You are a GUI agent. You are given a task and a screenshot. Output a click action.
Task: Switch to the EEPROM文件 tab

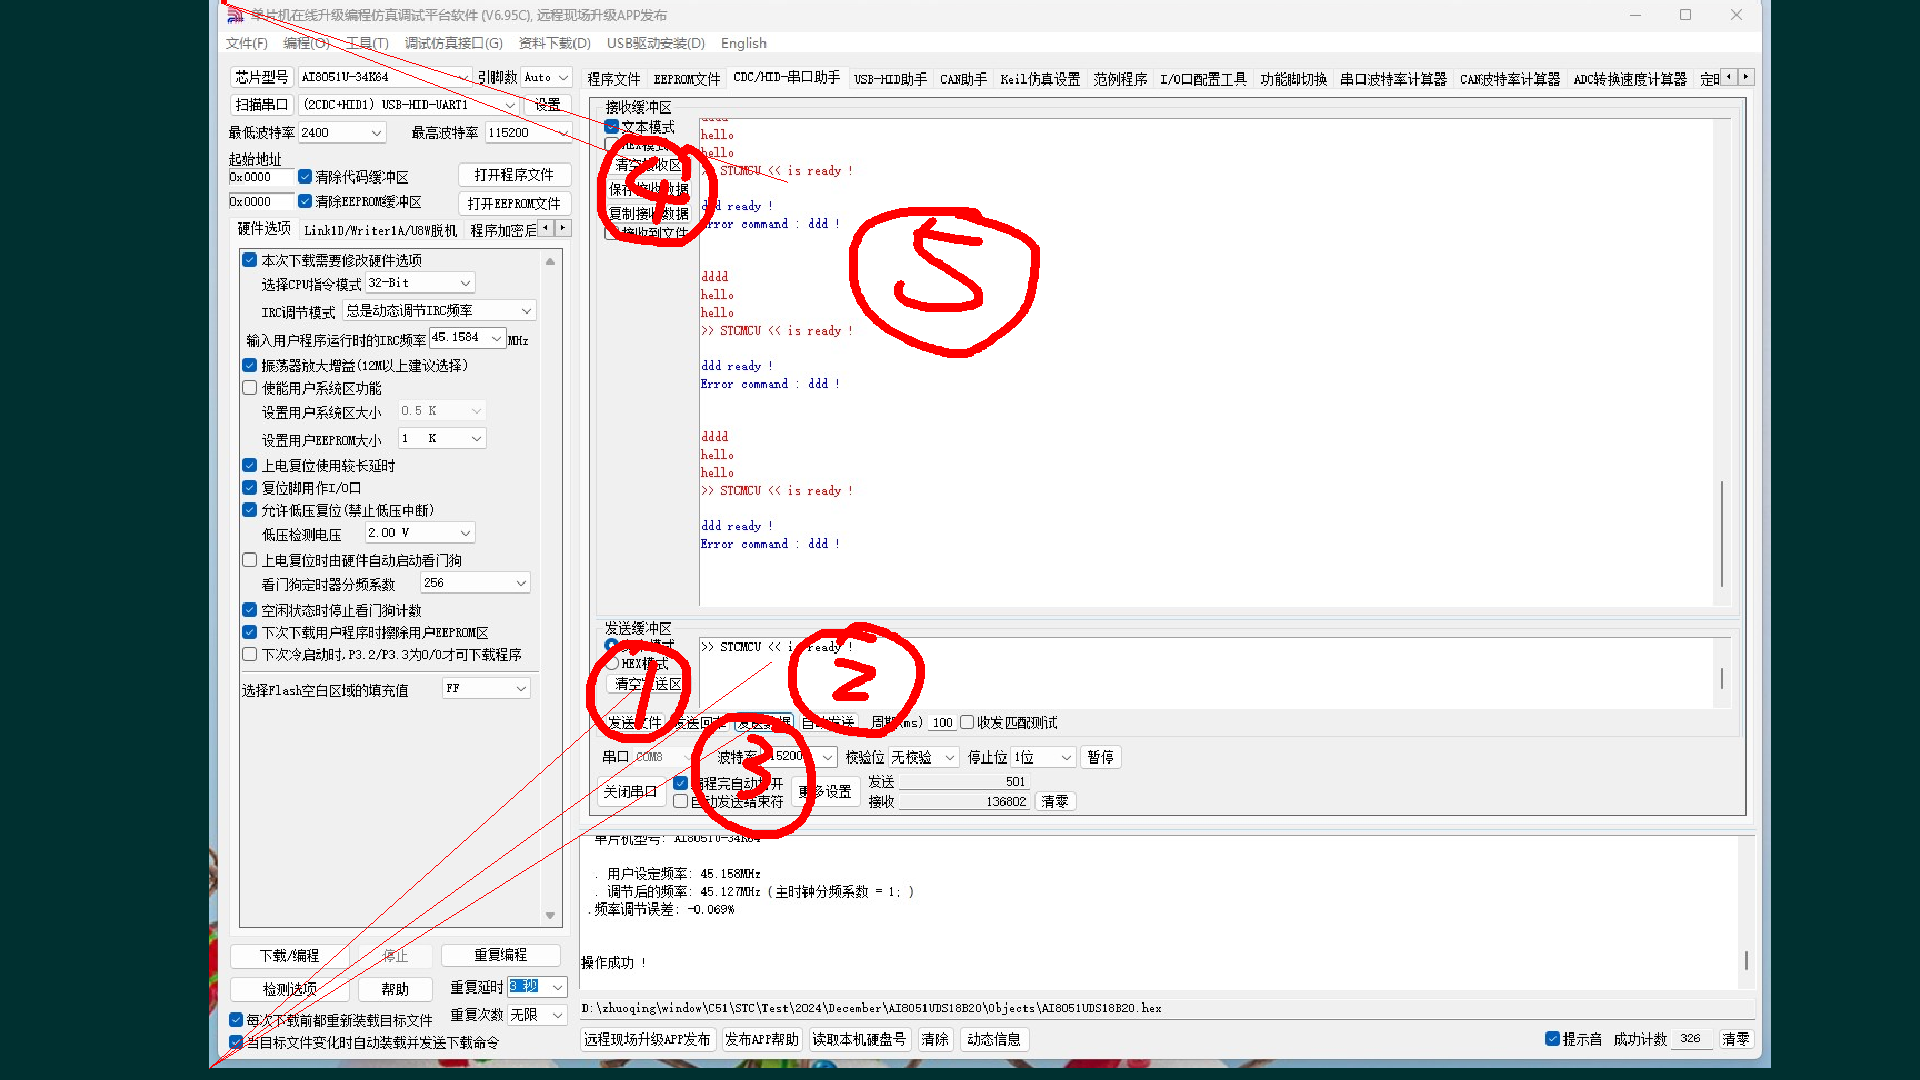(686, 78)
